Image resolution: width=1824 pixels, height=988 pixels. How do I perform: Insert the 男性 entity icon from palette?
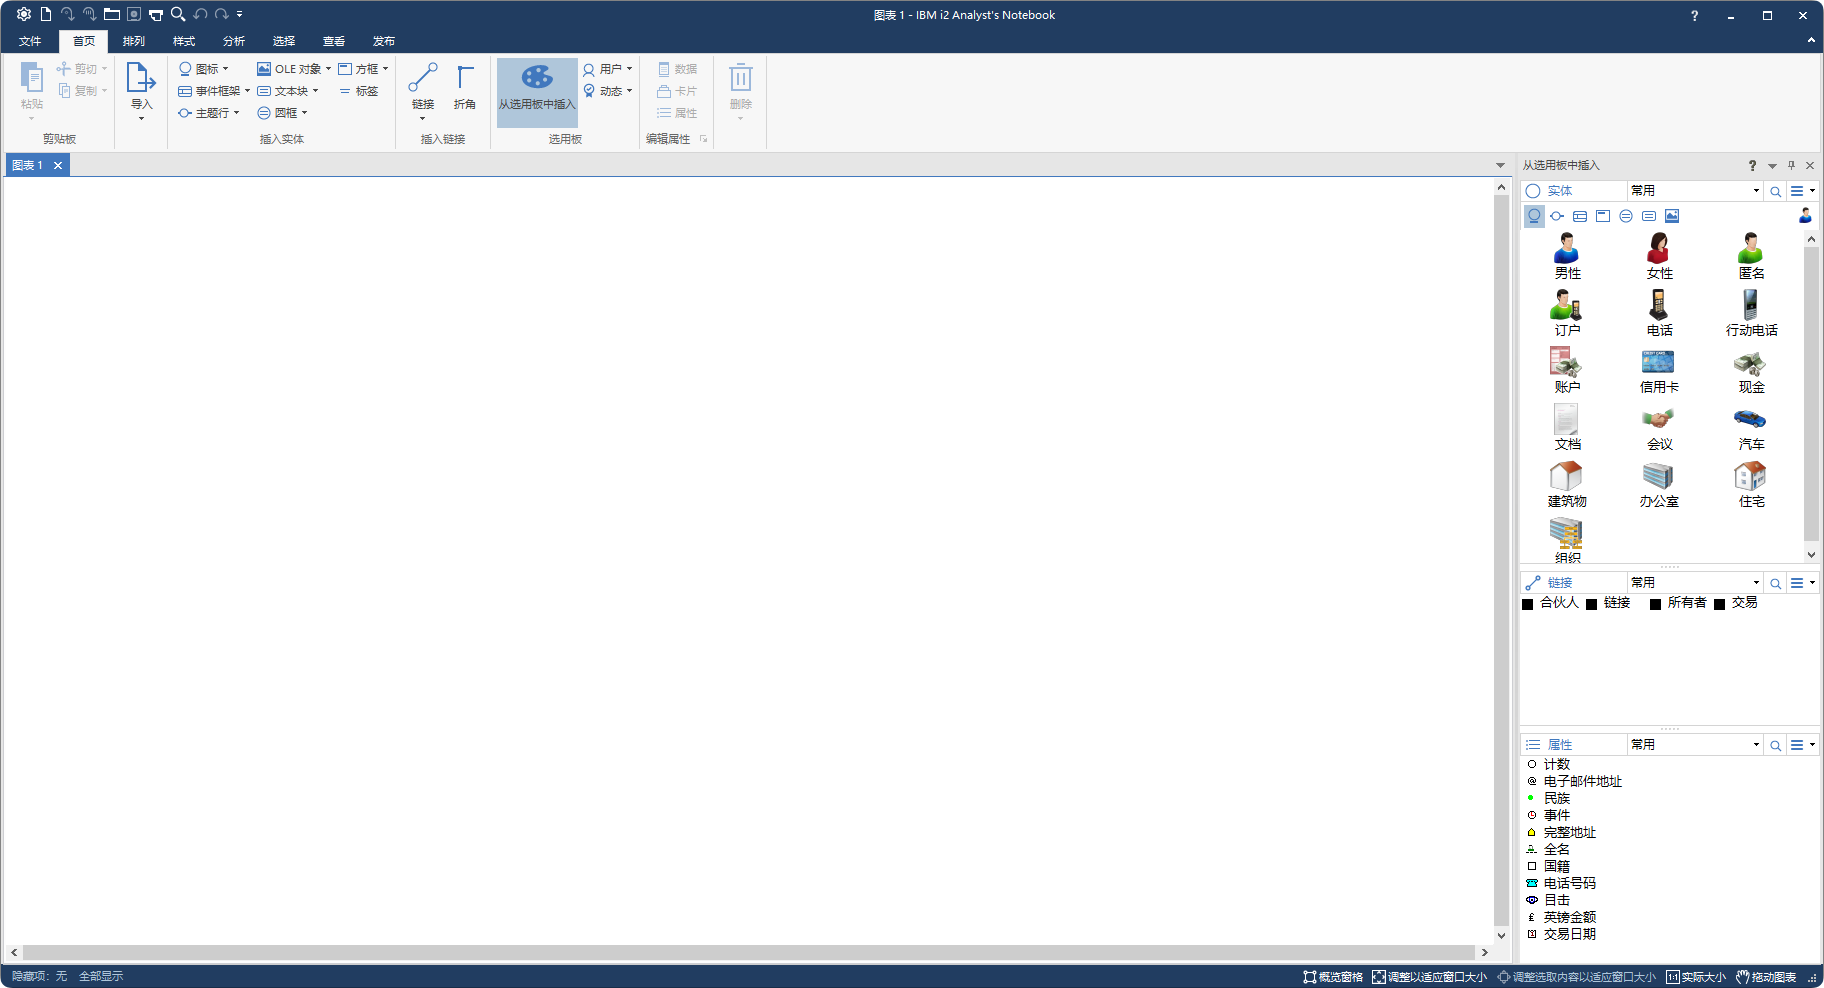1567,255
